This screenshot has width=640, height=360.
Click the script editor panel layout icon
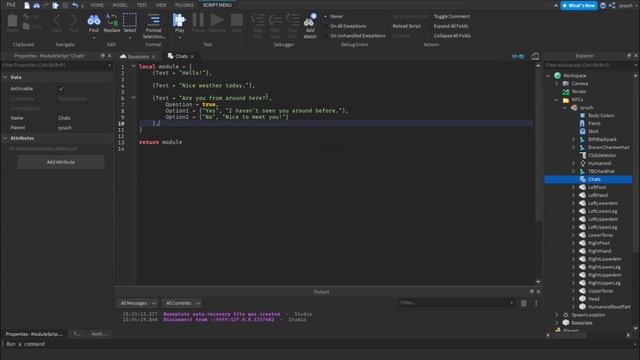coord(535,56)
